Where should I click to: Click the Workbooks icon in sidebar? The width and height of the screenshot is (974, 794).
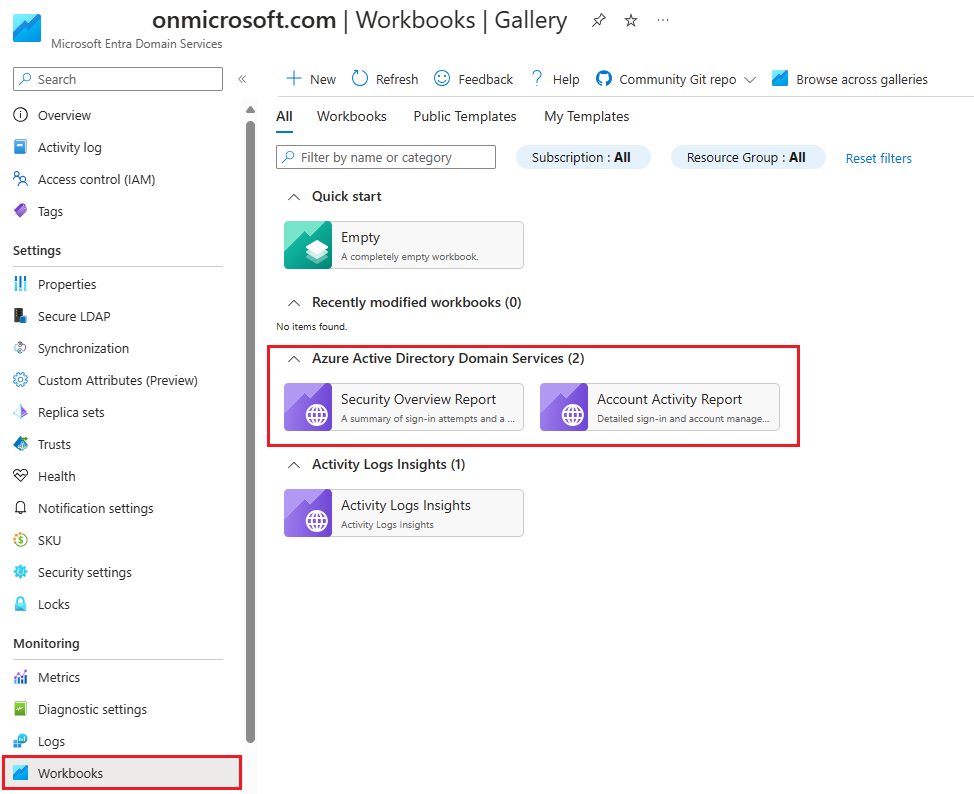point(20,773)
